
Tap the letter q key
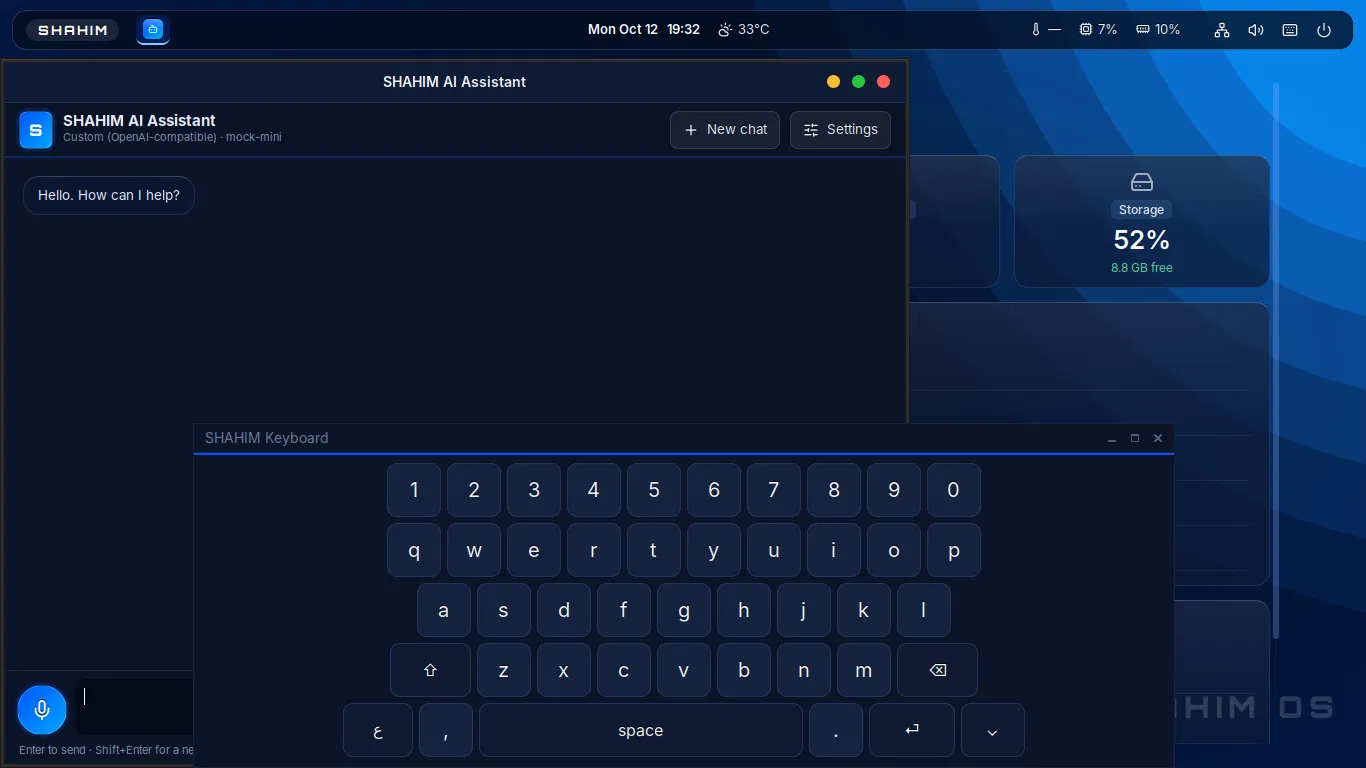(414, 550)
